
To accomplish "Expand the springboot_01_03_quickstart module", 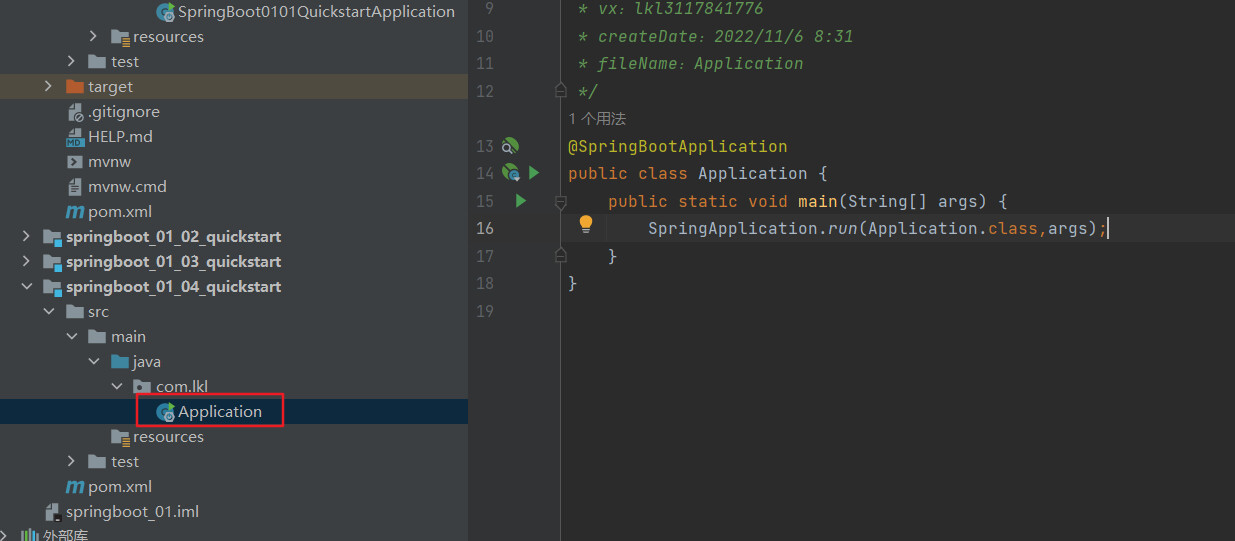I will click(x=26, y=261).
